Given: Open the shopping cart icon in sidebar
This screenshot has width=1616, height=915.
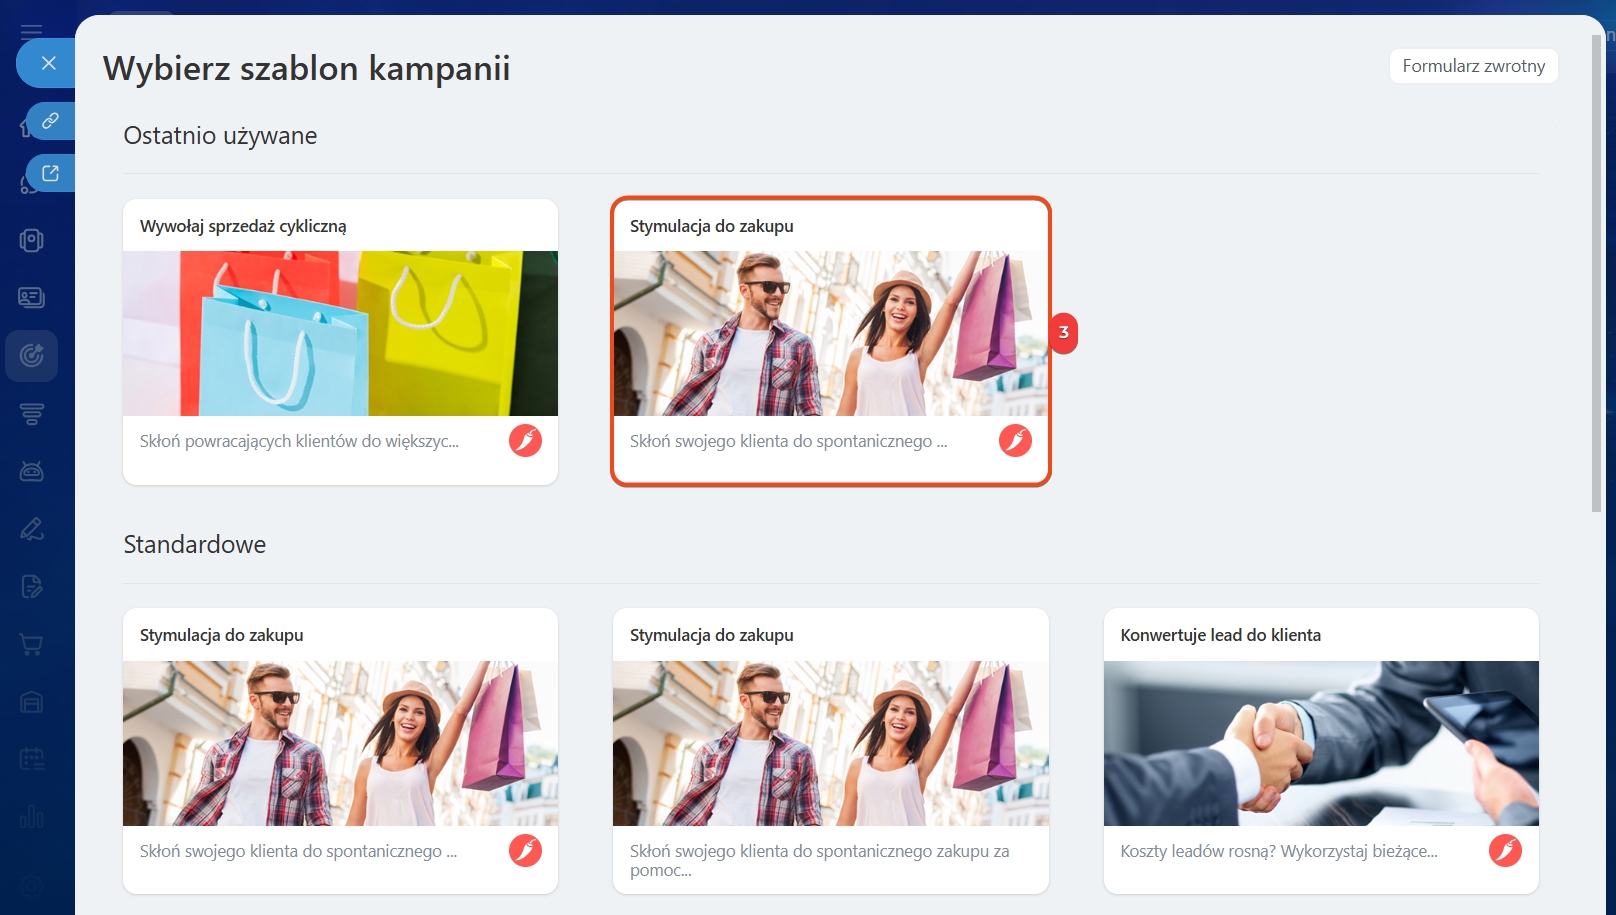Looking at the screenshot, I should pyautogui.click(x=32, y=645).
